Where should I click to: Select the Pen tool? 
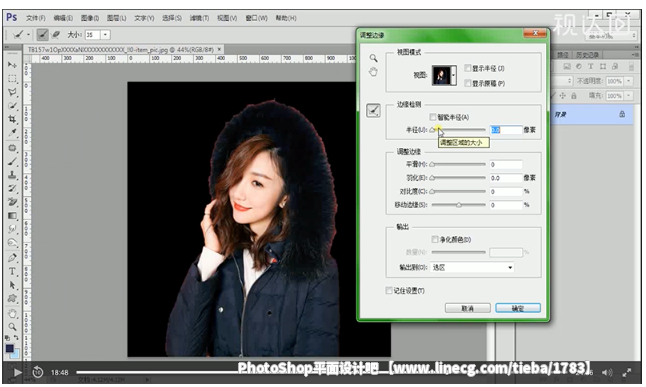12,258
